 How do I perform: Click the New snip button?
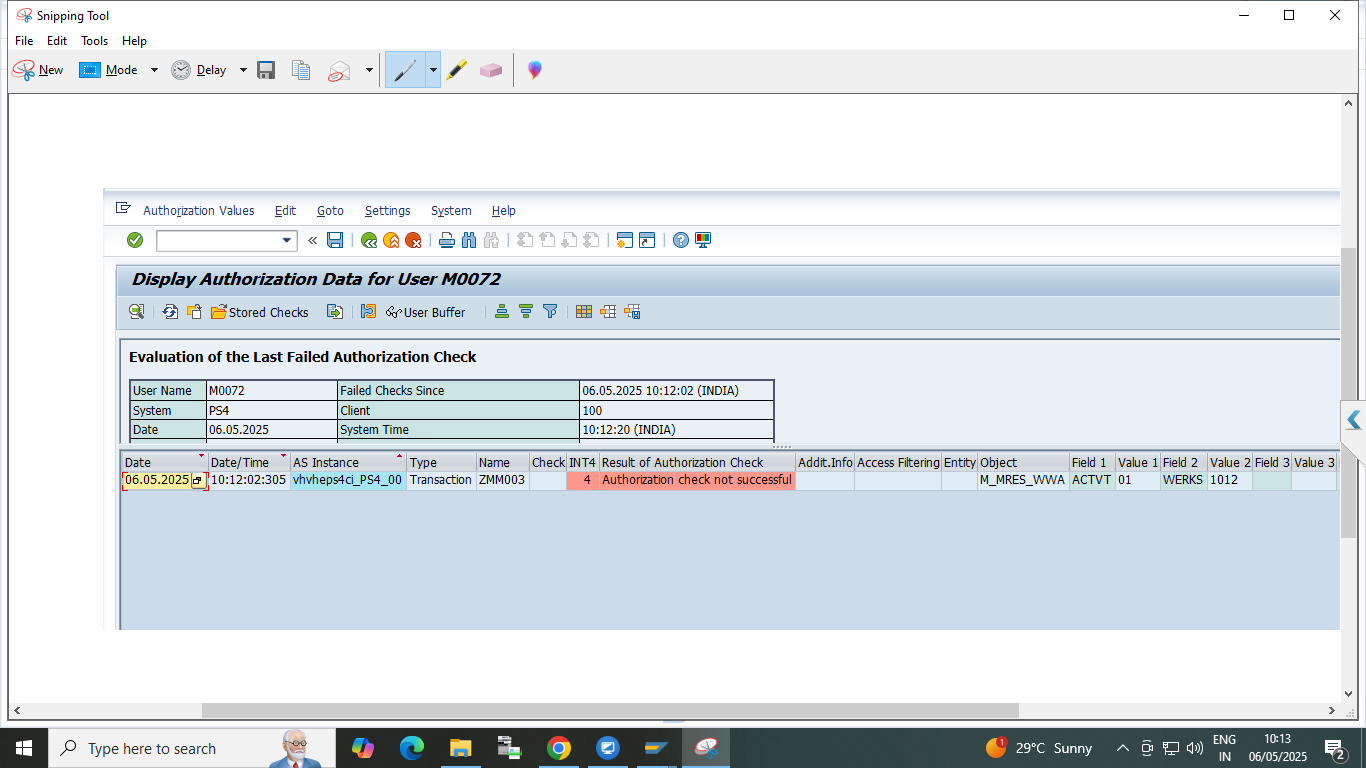coord(38,70)
